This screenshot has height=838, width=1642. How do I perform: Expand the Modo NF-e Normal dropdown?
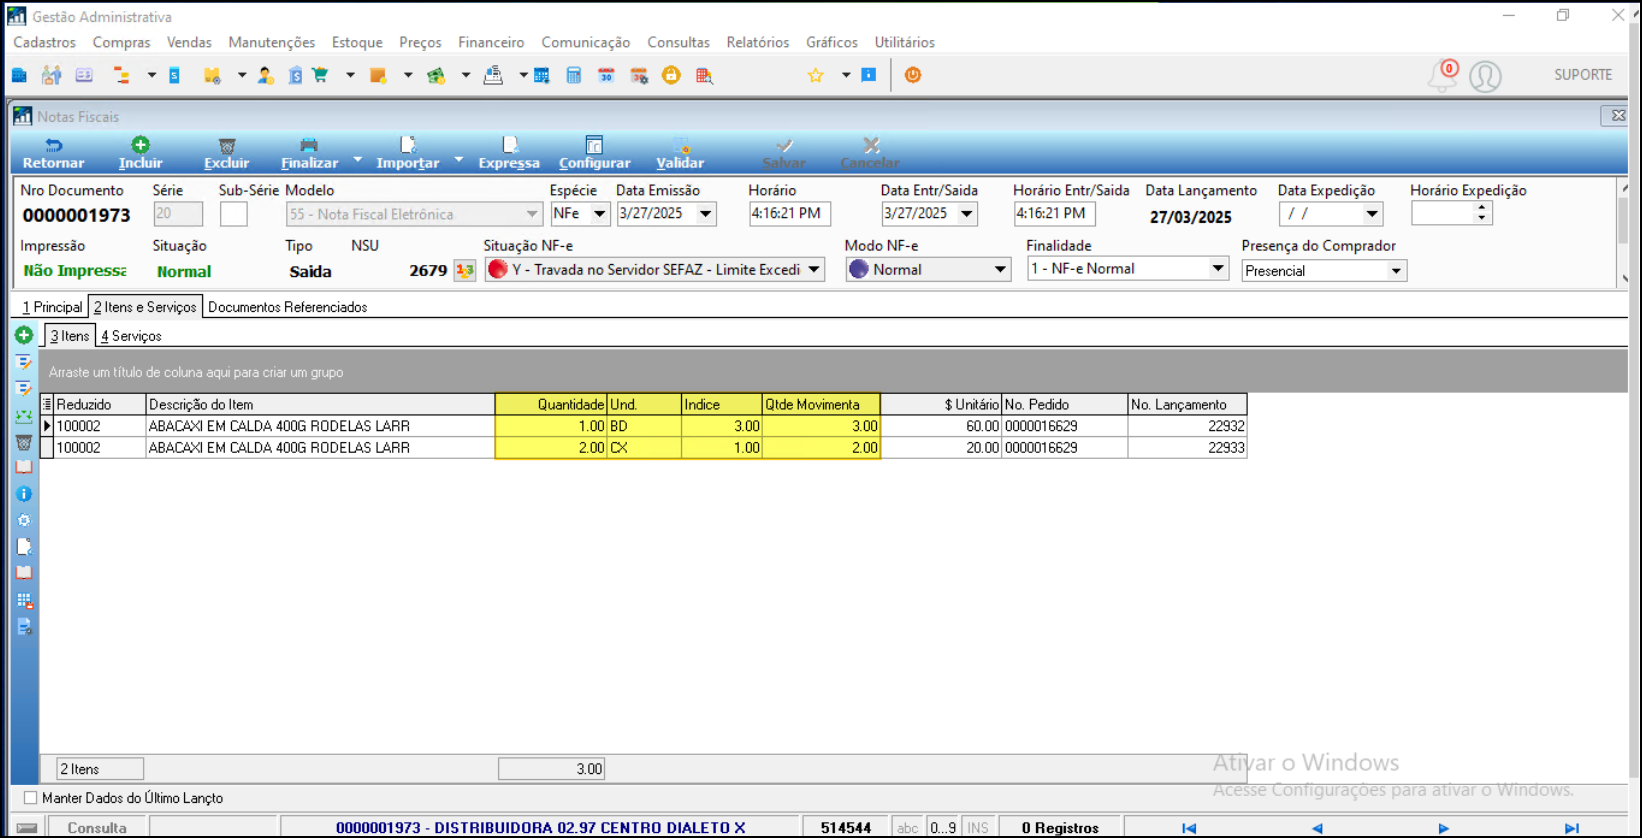pos(1000,270)
